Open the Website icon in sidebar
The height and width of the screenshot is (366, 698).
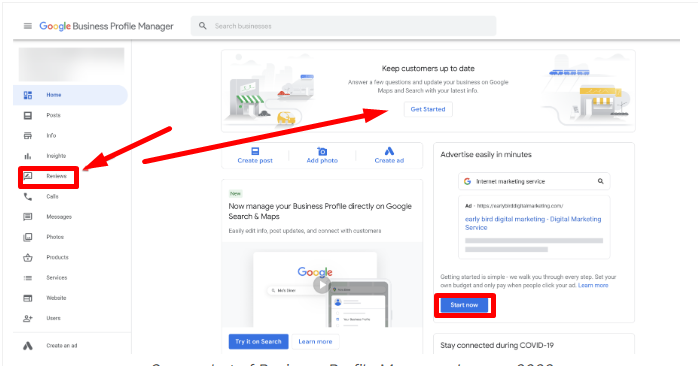point(28,298)
